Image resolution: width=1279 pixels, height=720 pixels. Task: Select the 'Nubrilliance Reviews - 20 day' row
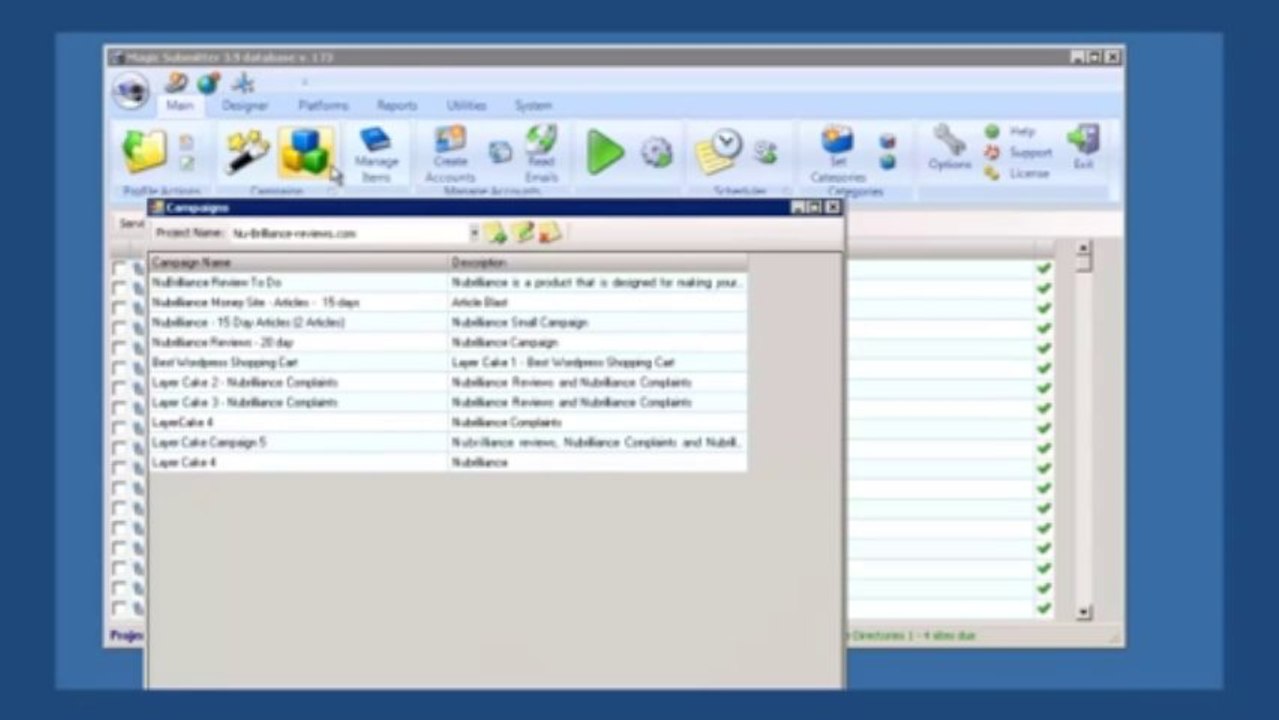[x=448, y=342]
